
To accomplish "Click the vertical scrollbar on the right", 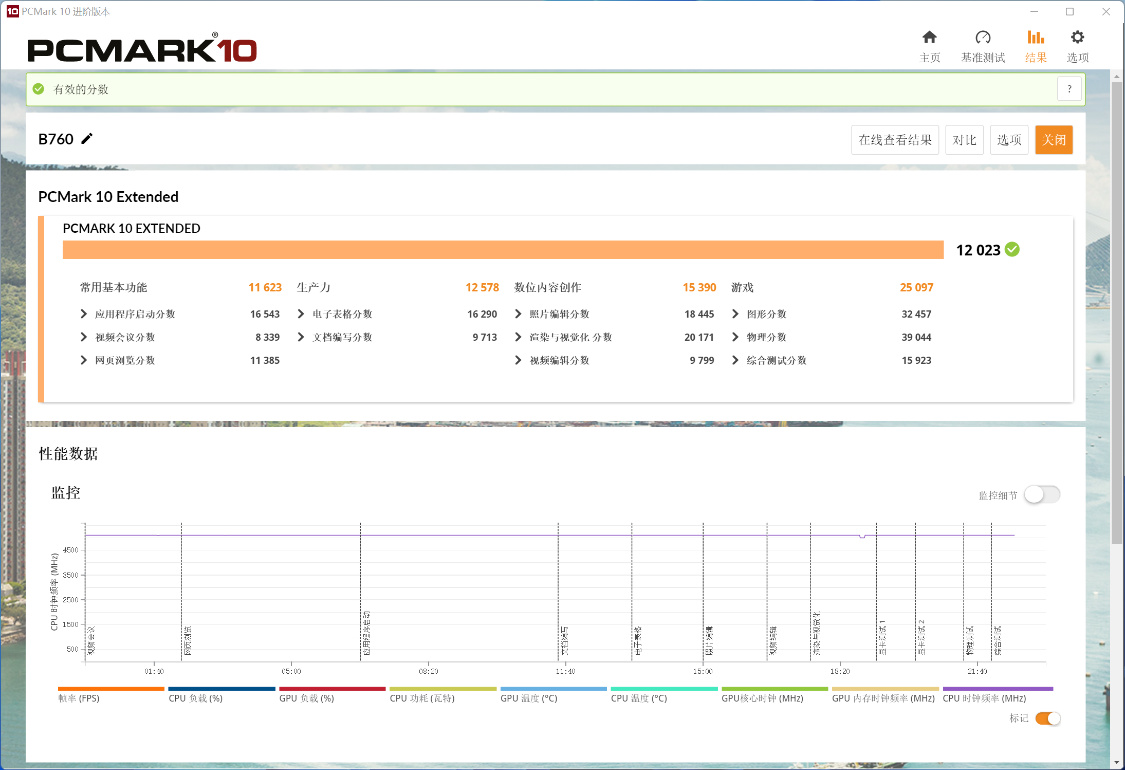I will (x=1116, y=312).
